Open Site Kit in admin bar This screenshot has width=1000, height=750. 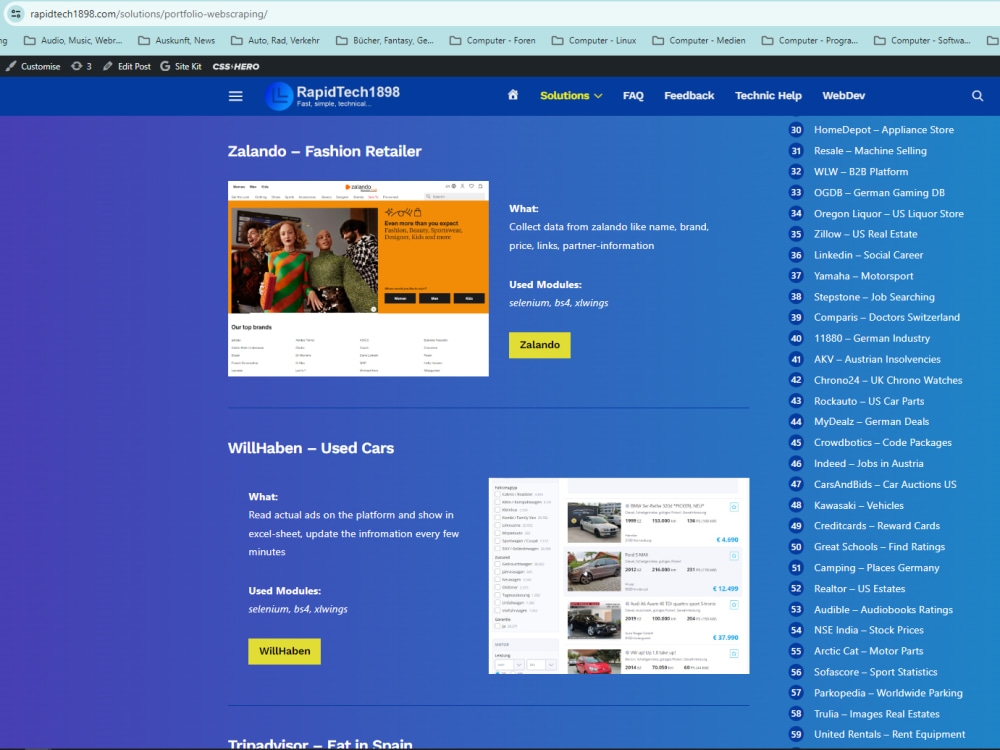pos(181,66)
